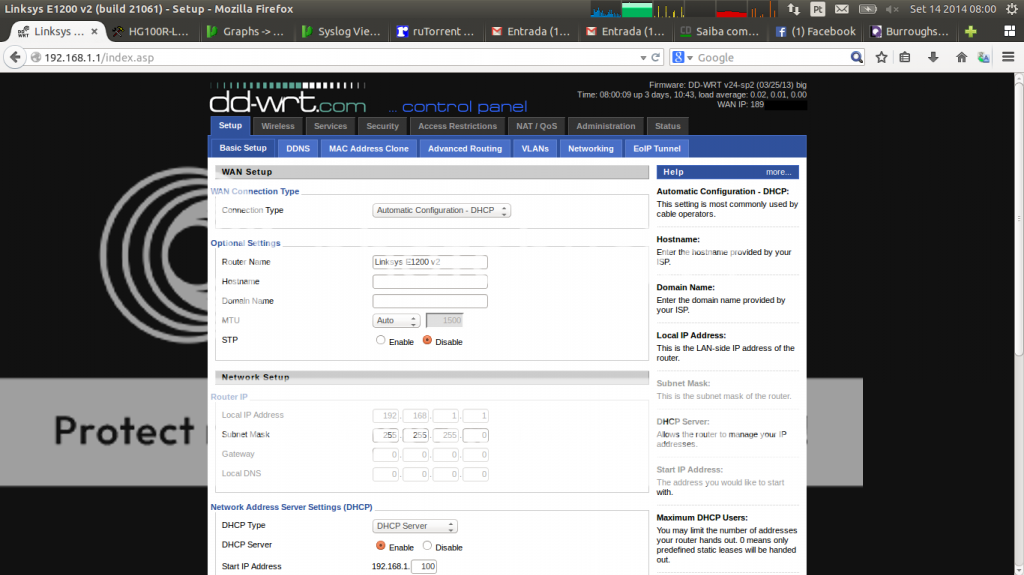Go to the home page icon
This screenshot has width=1024, height=575.
(x=961, y=58)
